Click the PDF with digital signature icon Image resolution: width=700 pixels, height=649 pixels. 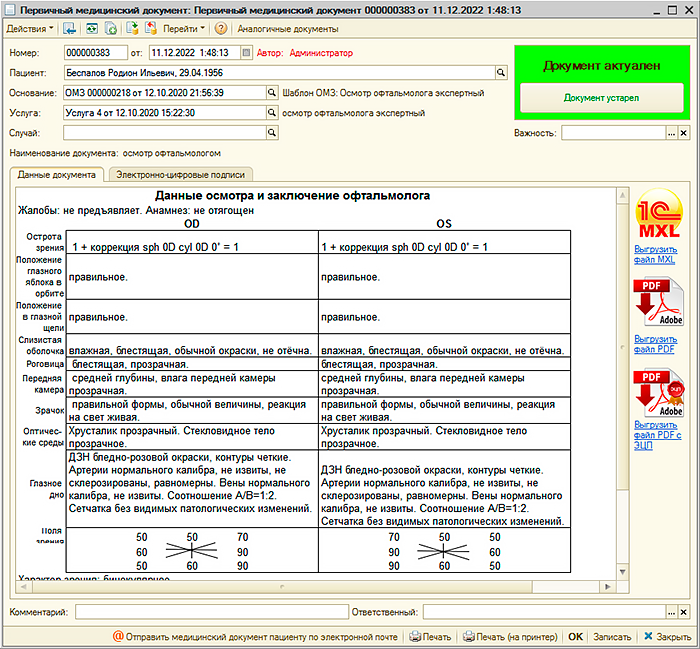click(x=656, y=394)
